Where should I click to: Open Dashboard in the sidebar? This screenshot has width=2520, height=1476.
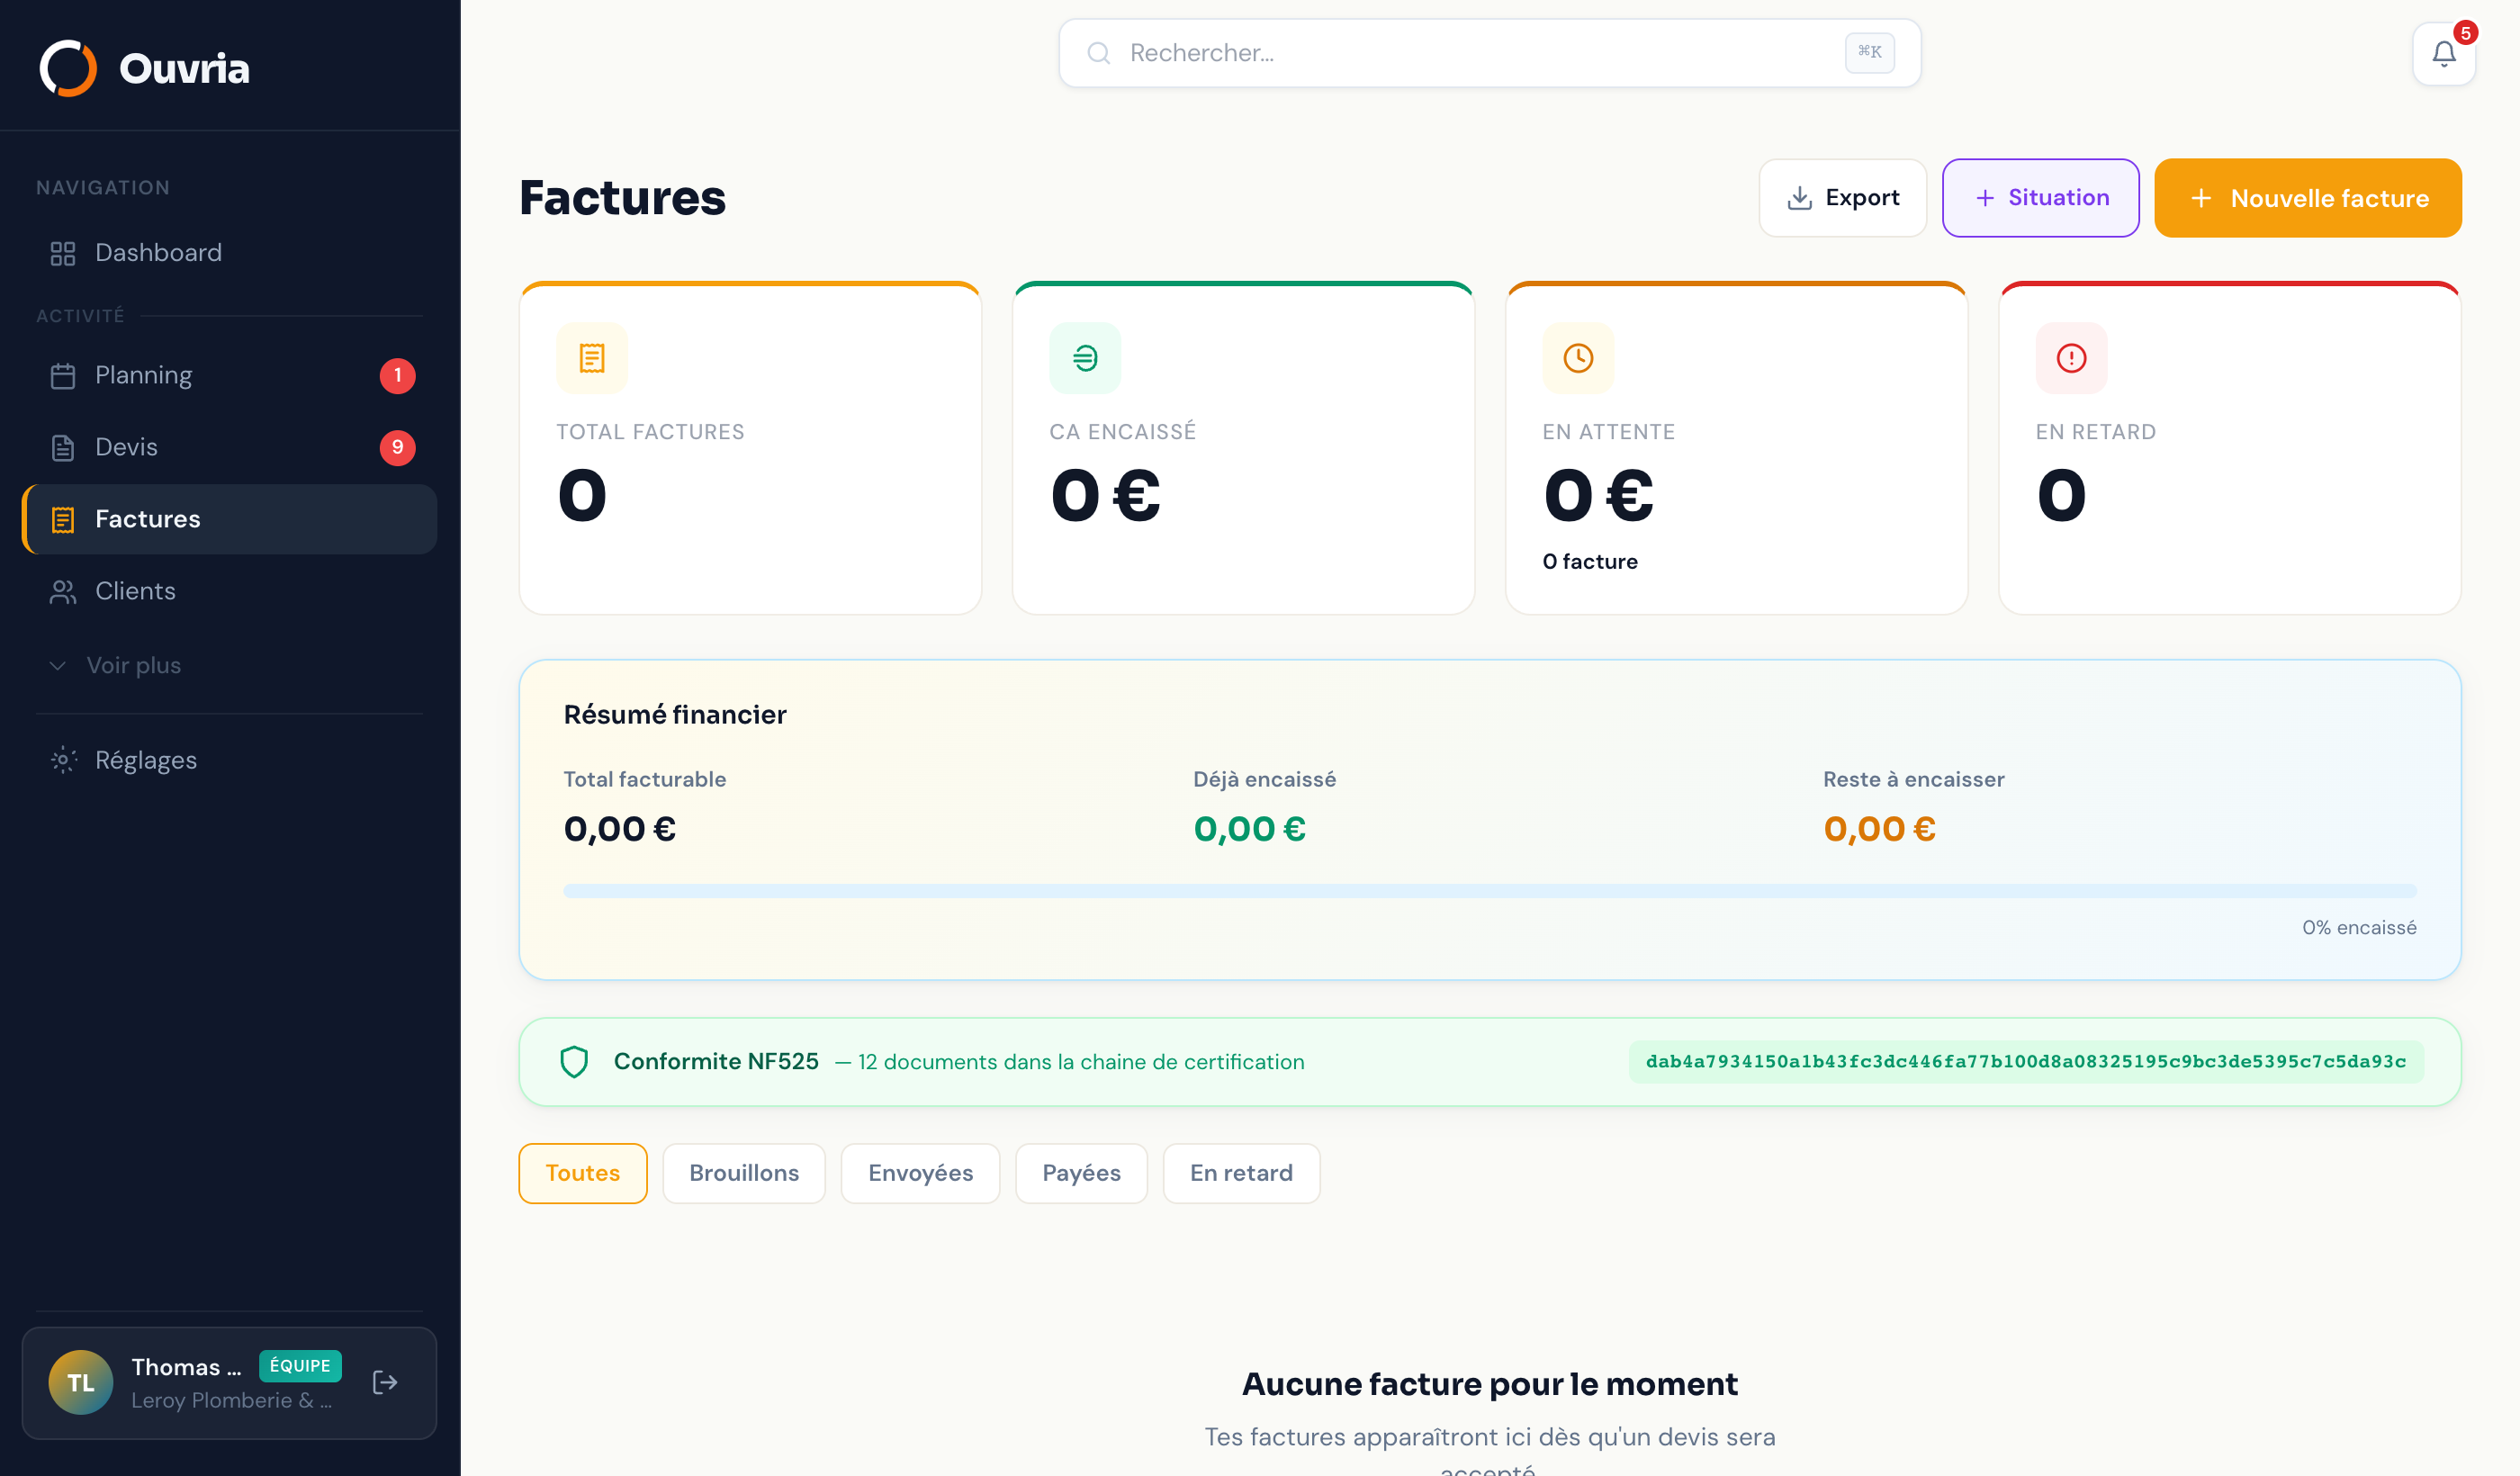pos(229,254)
